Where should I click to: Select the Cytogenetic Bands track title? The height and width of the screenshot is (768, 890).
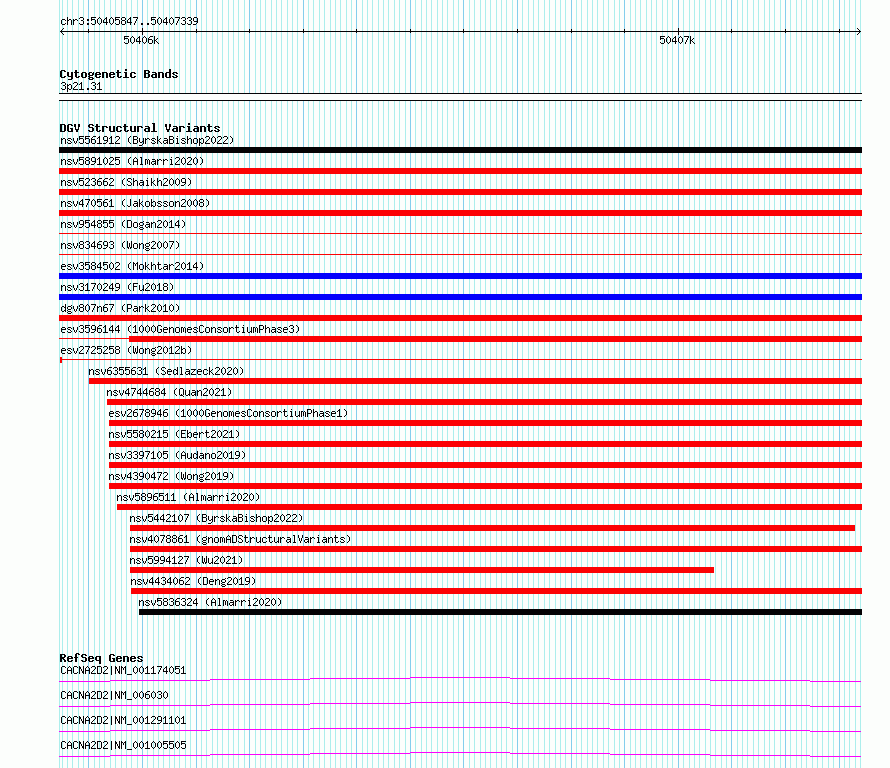click(x=119, y=74)
